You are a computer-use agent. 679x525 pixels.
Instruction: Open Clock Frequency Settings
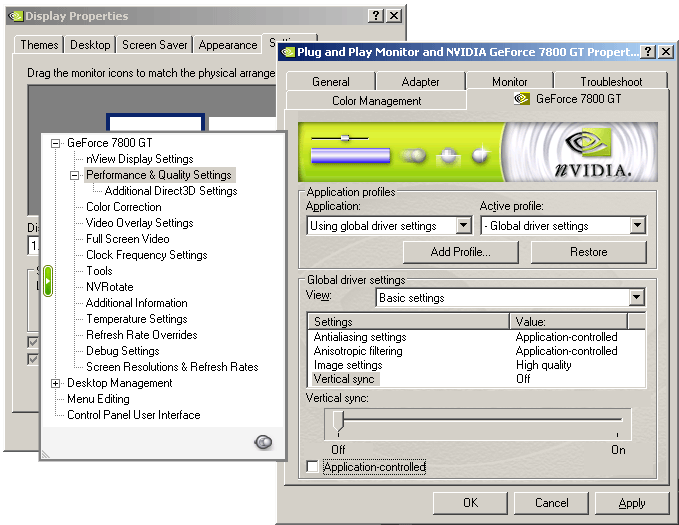click(x=146, y=255)
